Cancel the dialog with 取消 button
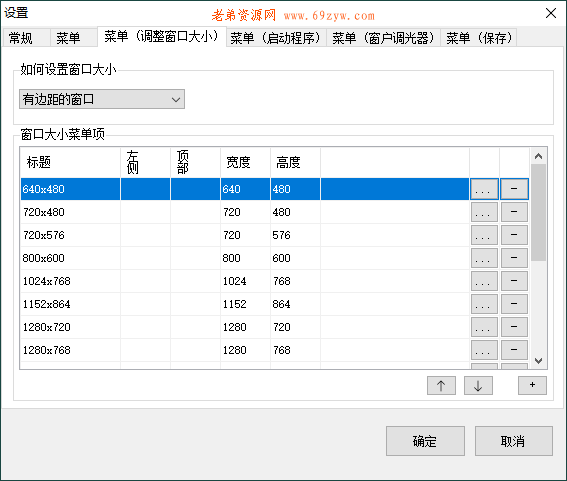 pos(513,441)
